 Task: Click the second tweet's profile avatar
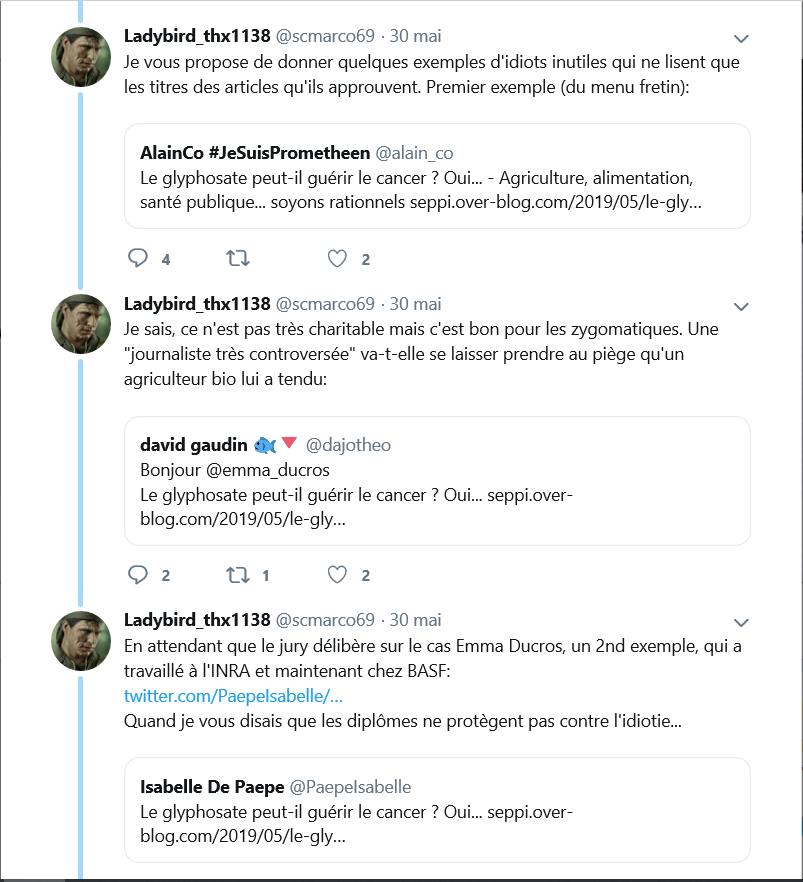(80, 324)
